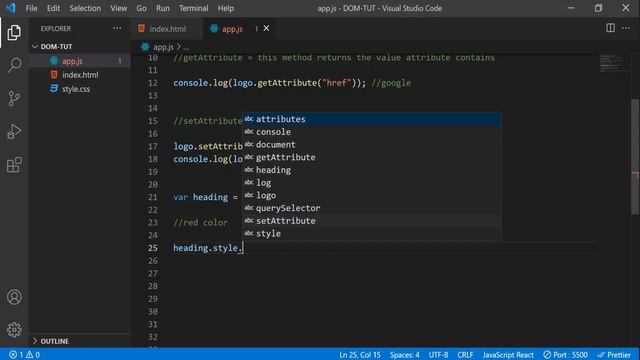Open the Go menu
Screen dimensions: 640x360
coord(141,8)
